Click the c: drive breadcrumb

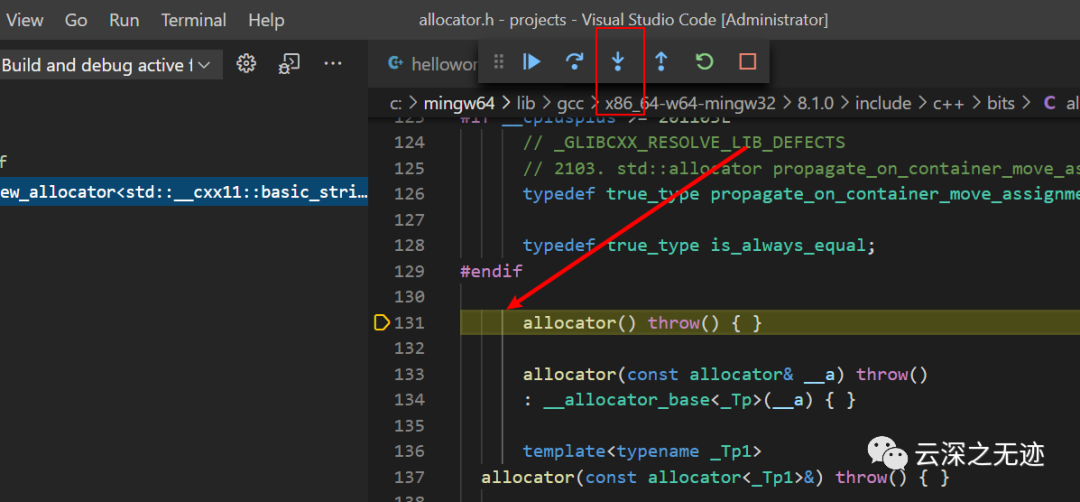click(396, 103)
